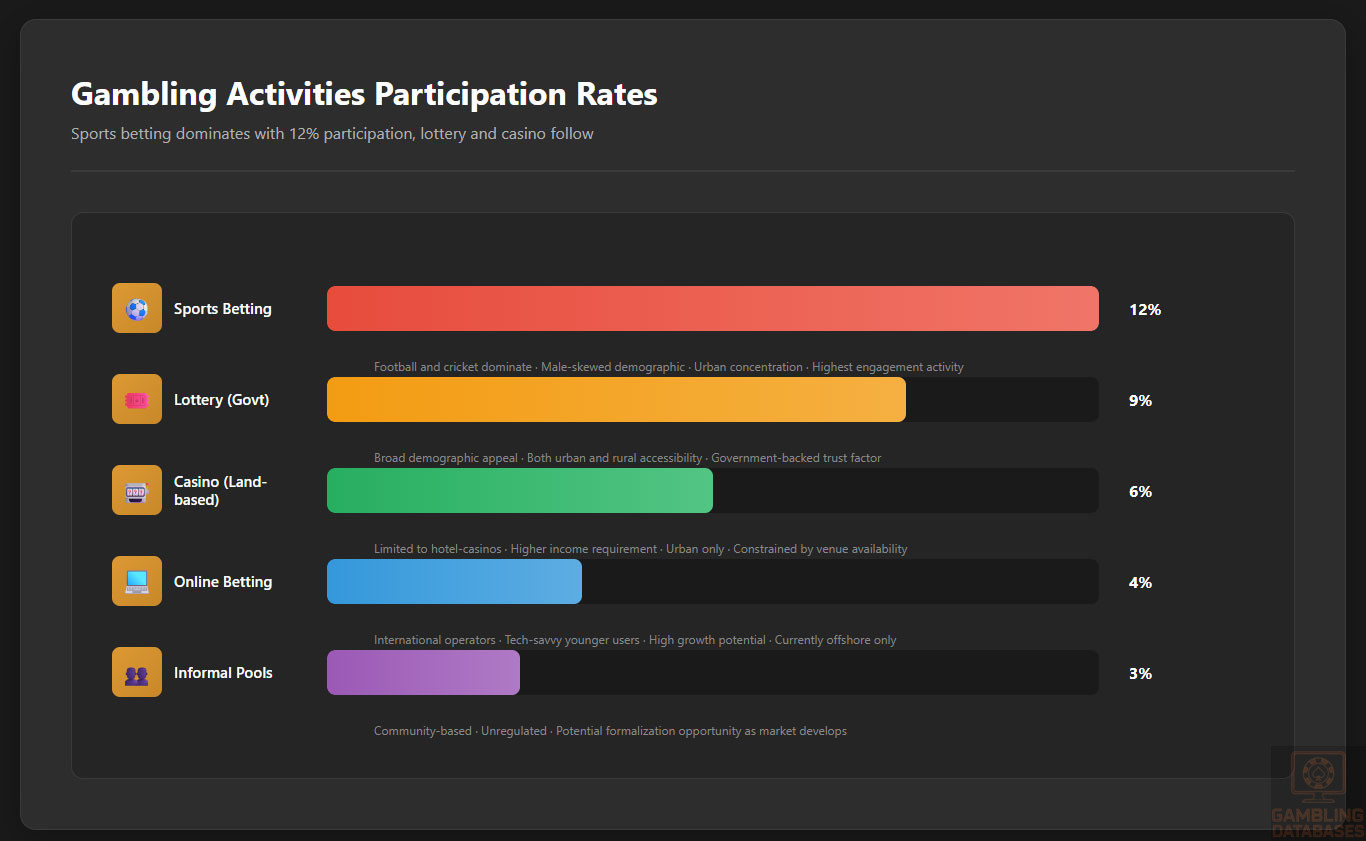Click the Lottery (Govt) label
The width and height of the screenshot is (1366, 841).
coord(221,400)
